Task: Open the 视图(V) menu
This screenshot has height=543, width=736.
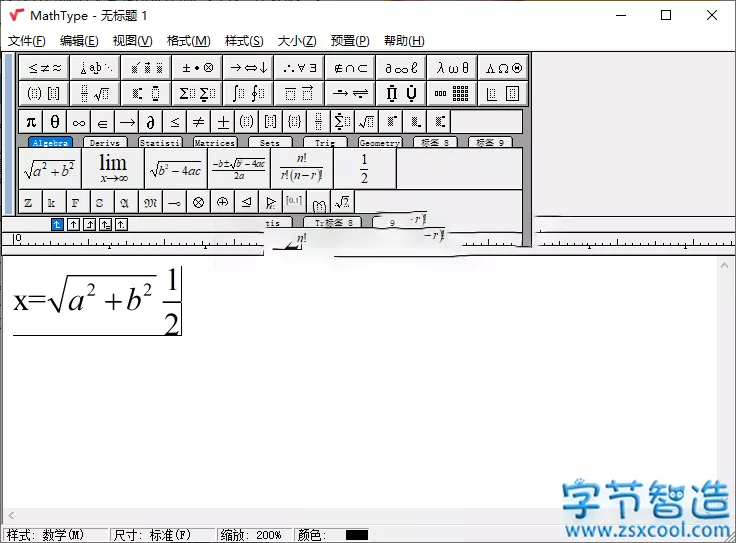Action: (132, 41)
